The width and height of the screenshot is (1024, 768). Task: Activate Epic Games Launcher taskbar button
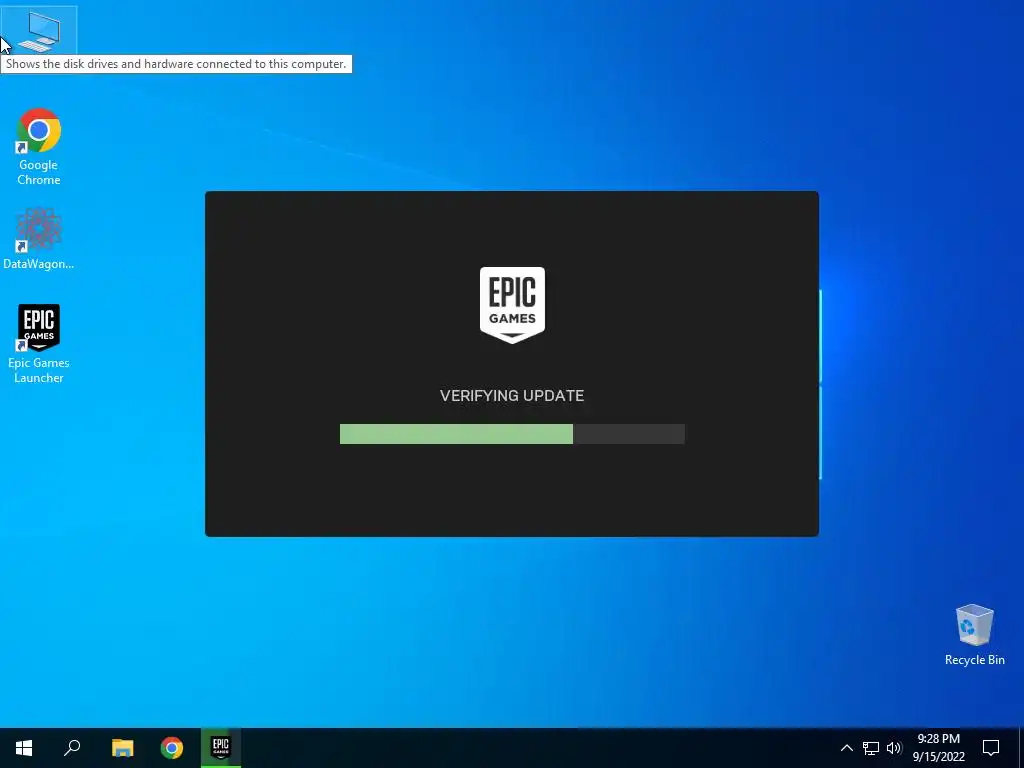click(x=221, y=748)
